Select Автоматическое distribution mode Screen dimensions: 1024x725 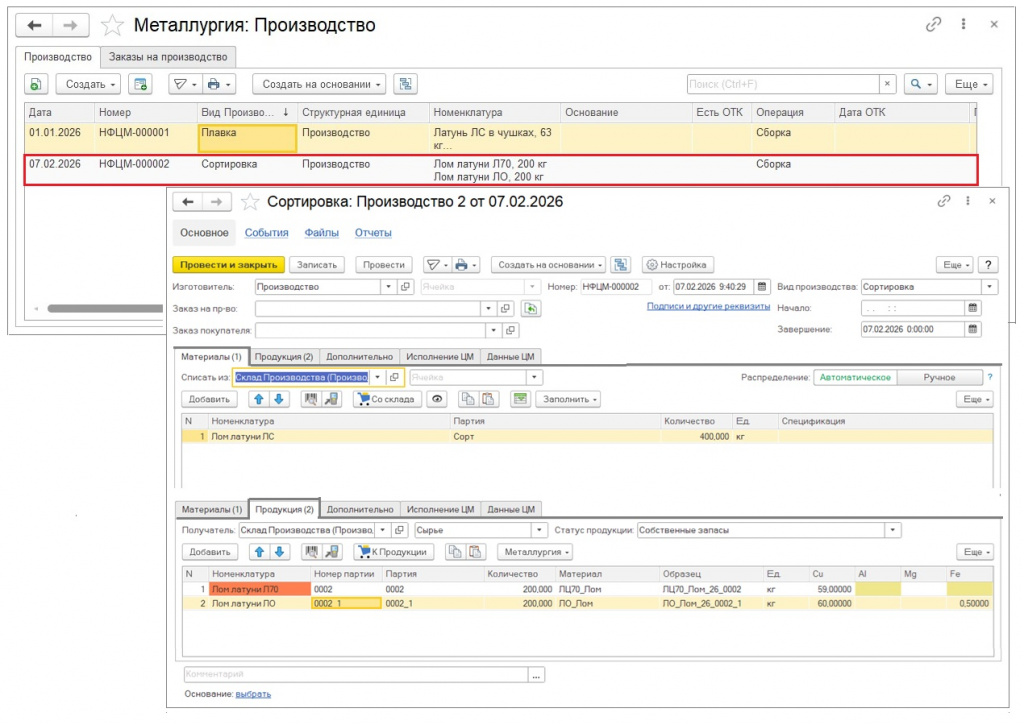click(x=855, y=378)
